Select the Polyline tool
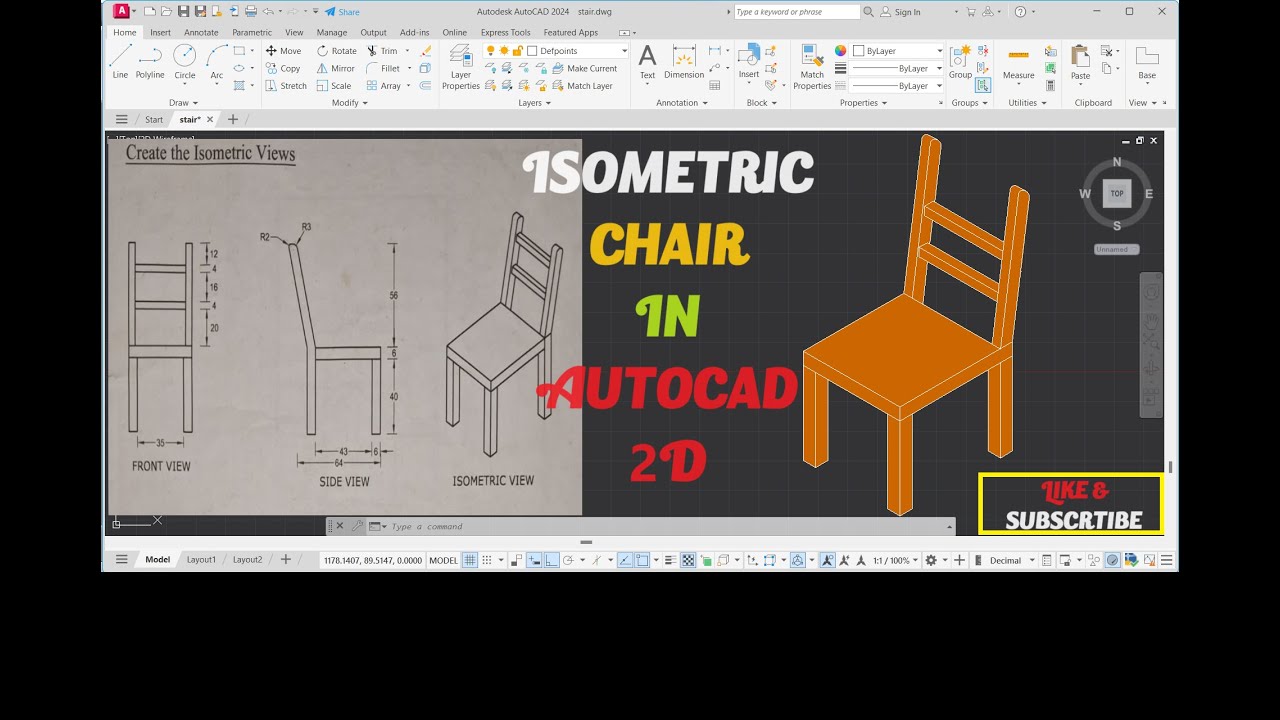The image size is (1280, 720). [x=150, y=61]
